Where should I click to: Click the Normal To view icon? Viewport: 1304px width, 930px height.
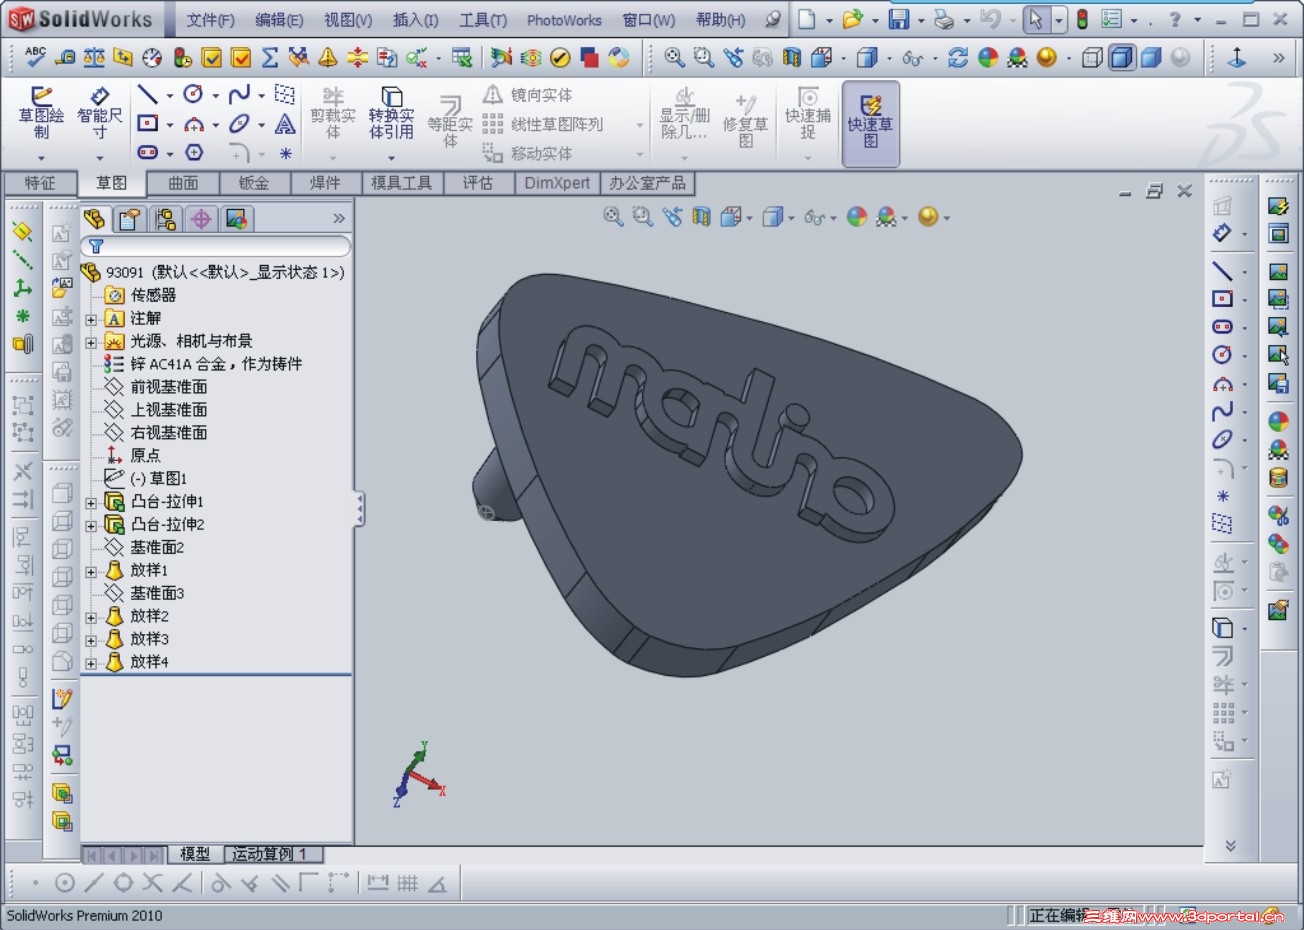(x=1237, y=58)
